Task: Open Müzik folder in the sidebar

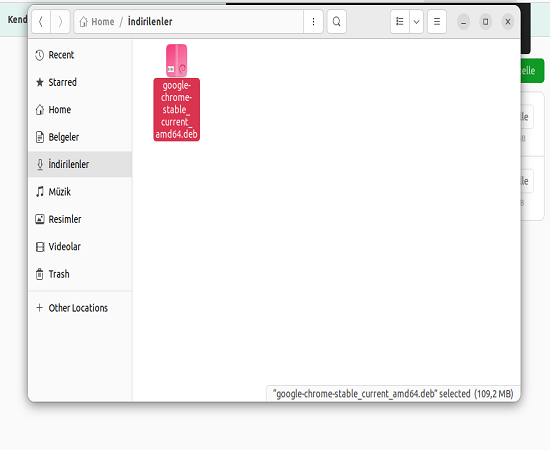Action: [x=80, y=192]
